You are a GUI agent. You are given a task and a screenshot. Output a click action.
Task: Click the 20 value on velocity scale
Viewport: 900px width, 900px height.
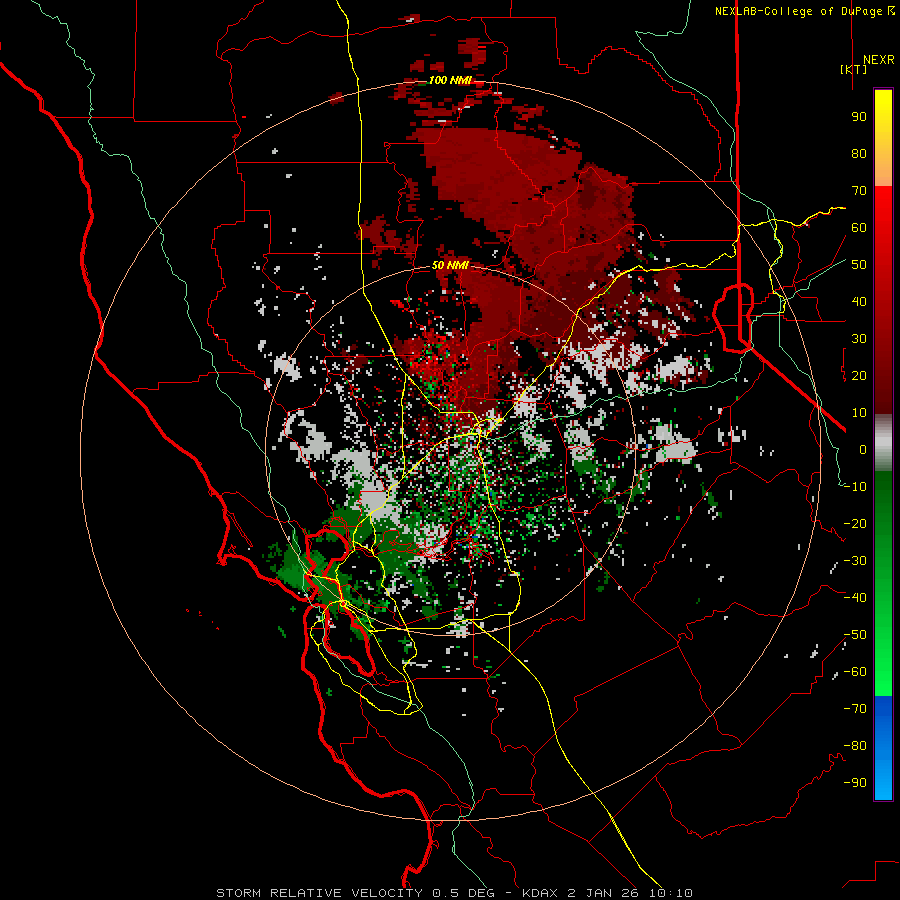859,375
